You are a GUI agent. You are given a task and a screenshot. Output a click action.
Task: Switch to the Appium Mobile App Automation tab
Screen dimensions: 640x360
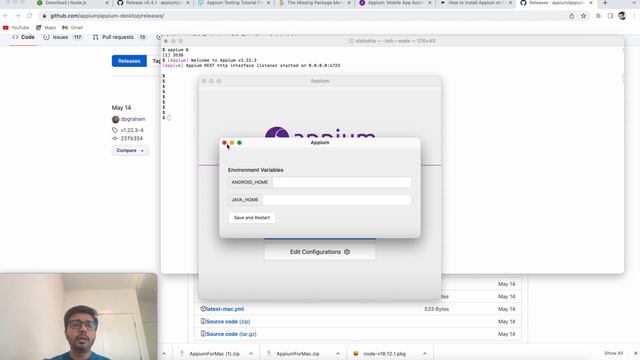pyautogui.click(x=395, y=3)
